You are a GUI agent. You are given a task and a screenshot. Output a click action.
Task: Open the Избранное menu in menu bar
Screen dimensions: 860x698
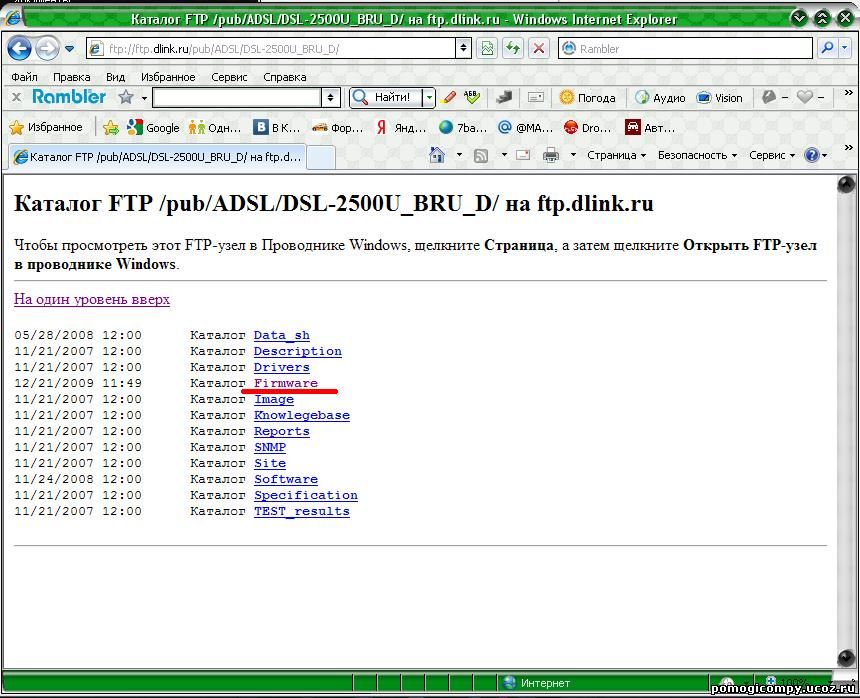tap(168, 77)
